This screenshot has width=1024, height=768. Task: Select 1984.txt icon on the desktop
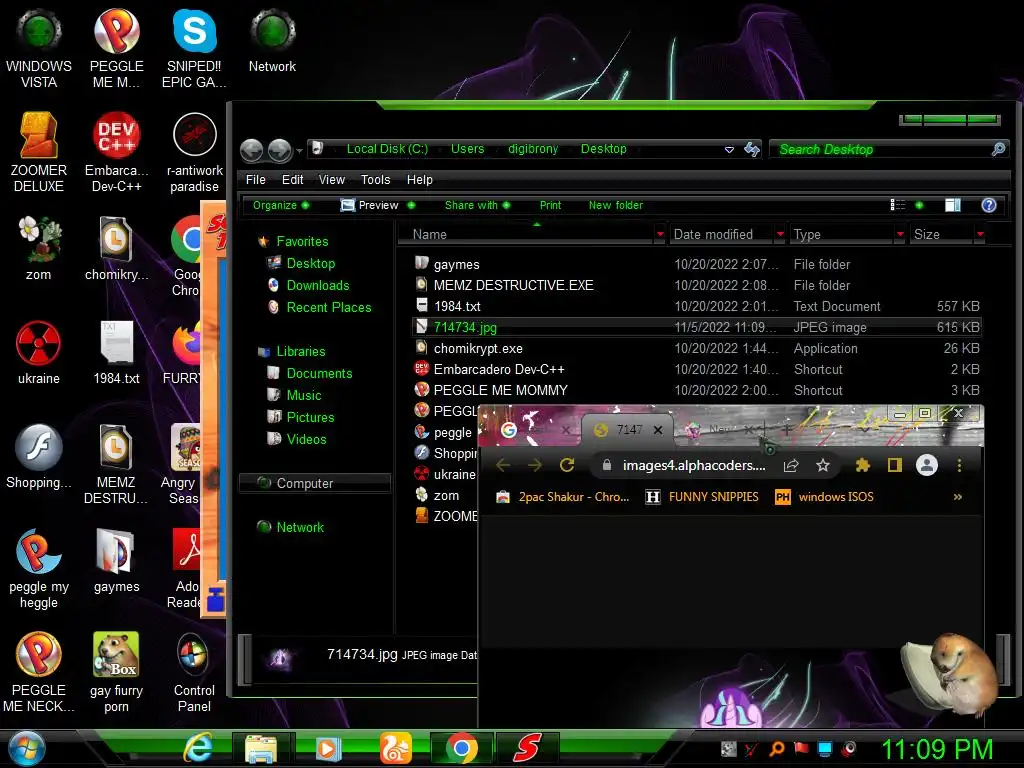pyautogui.click(x=116, y=353)
